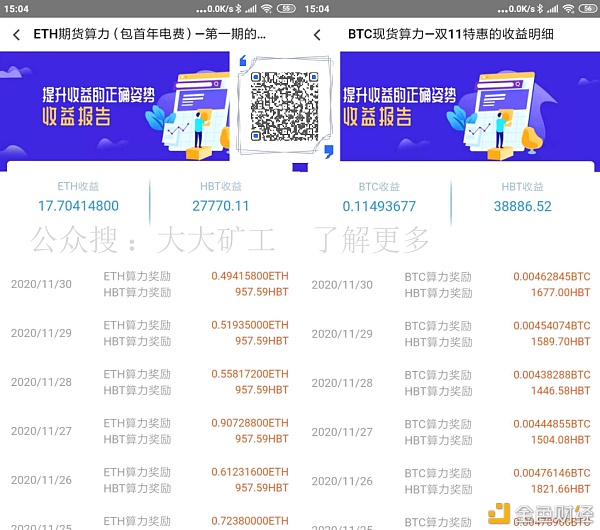Tap reward 0.00462845BTC
Image resolution: width=600 pixels, height=530 pixels.
click(x=552, y=276)
